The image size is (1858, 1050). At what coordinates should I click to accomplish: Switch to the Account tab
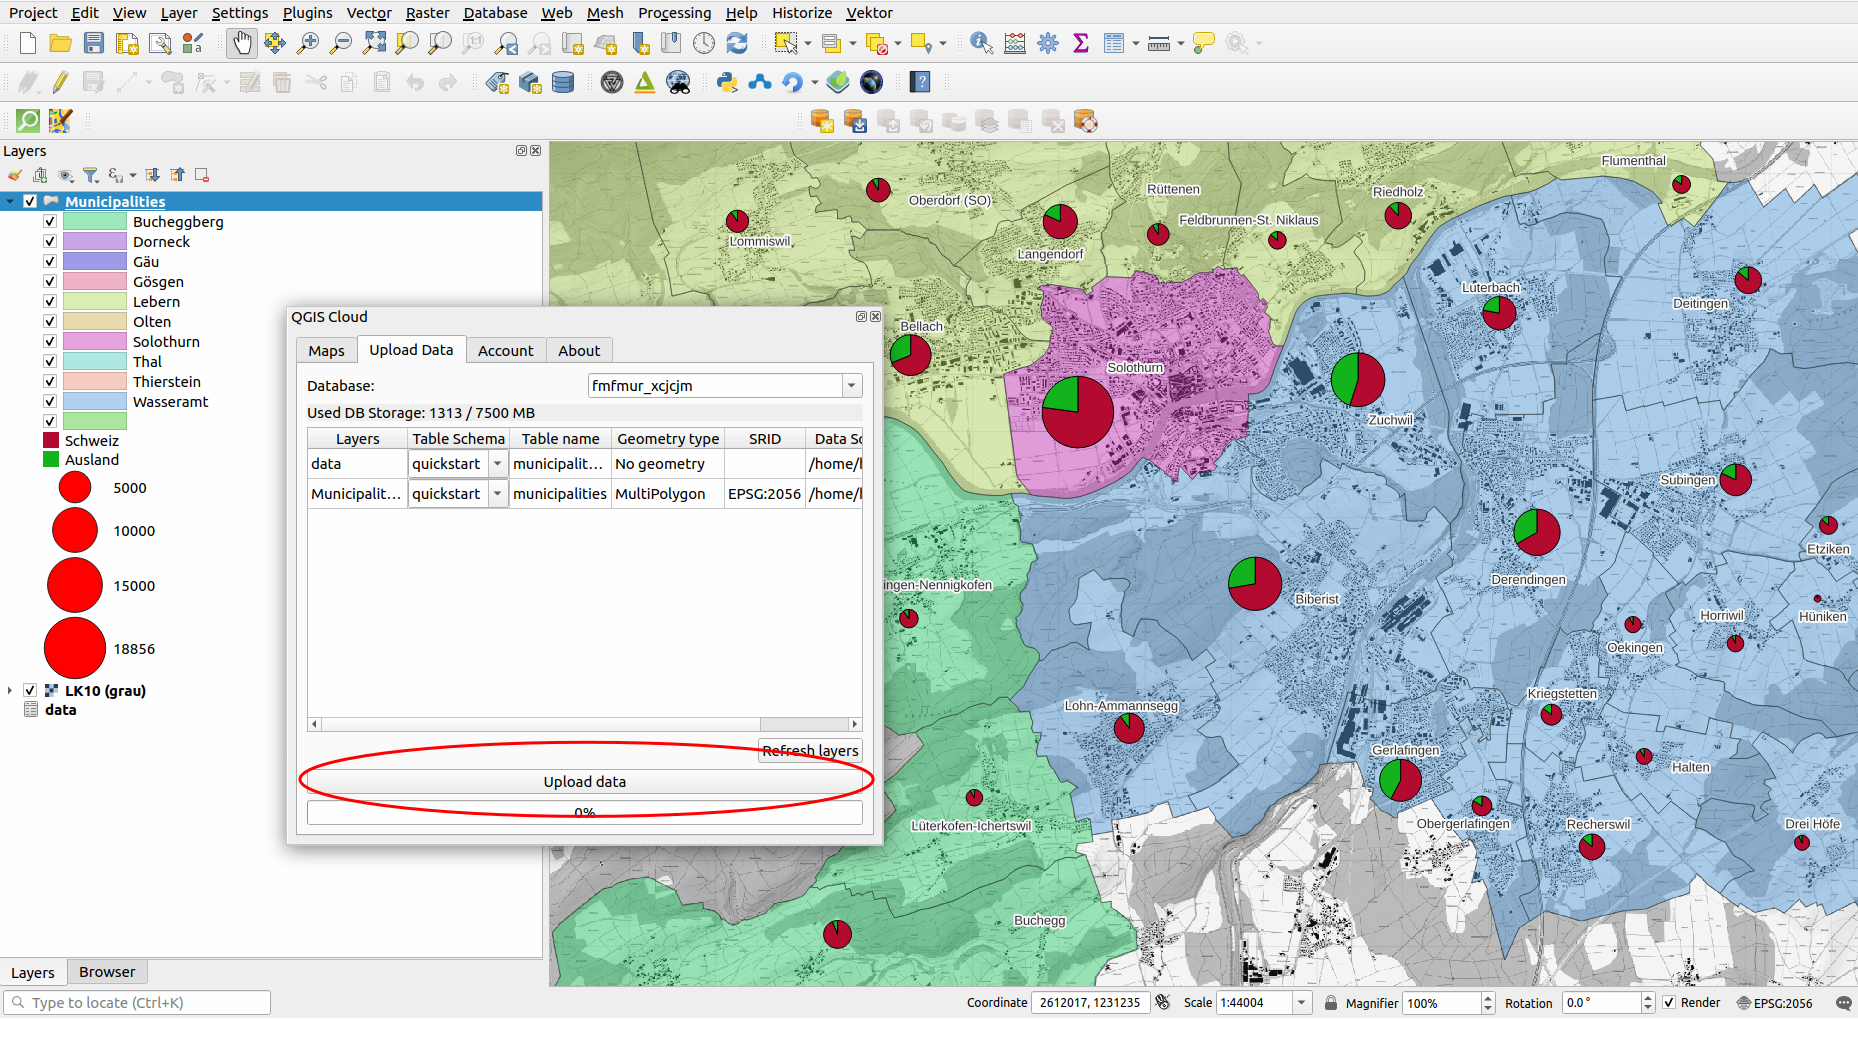click(x=505, y=351)
